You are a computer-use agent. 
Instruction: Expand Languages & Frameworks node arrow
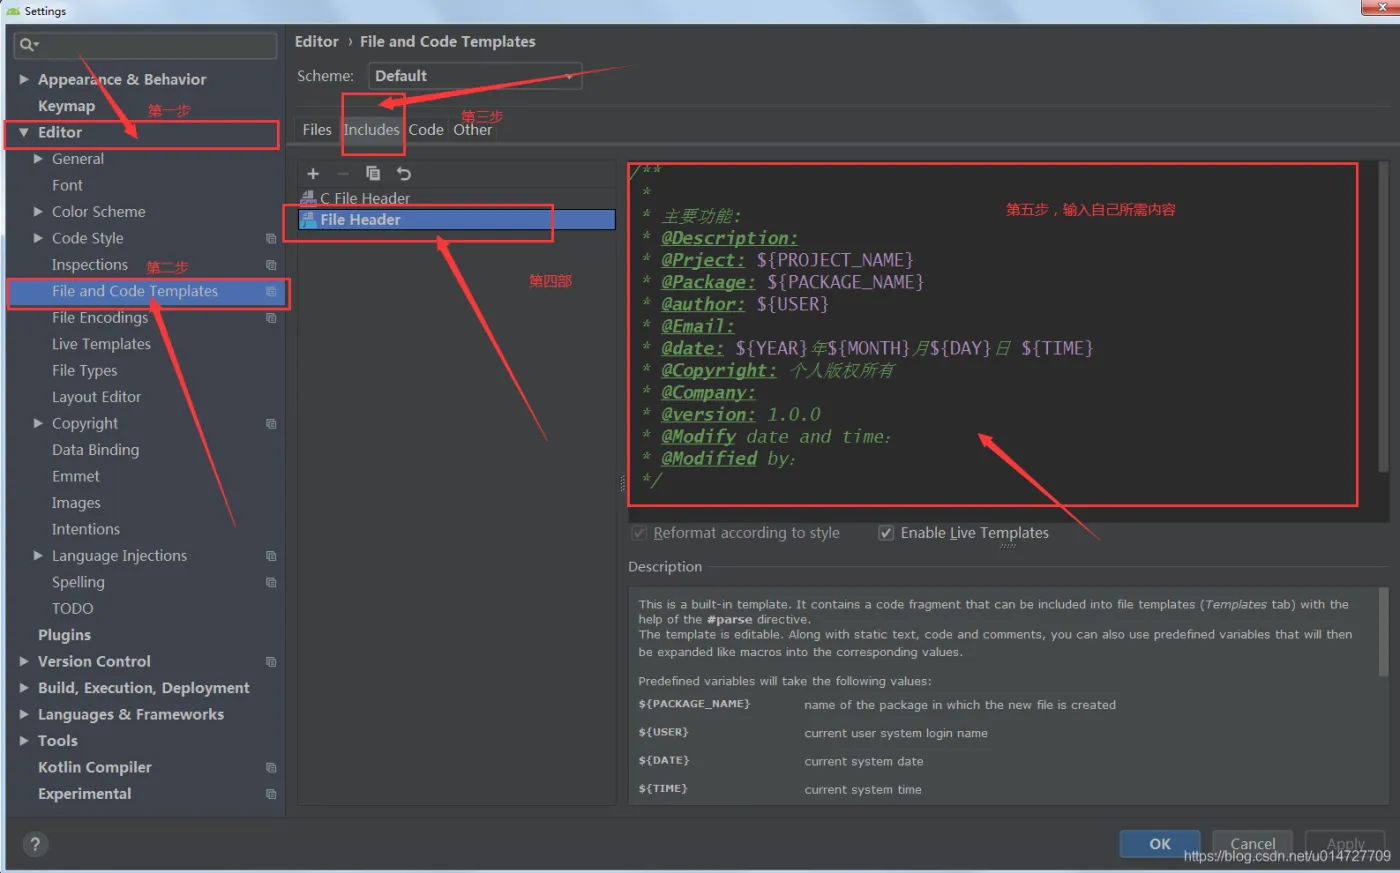pos(24,715)
